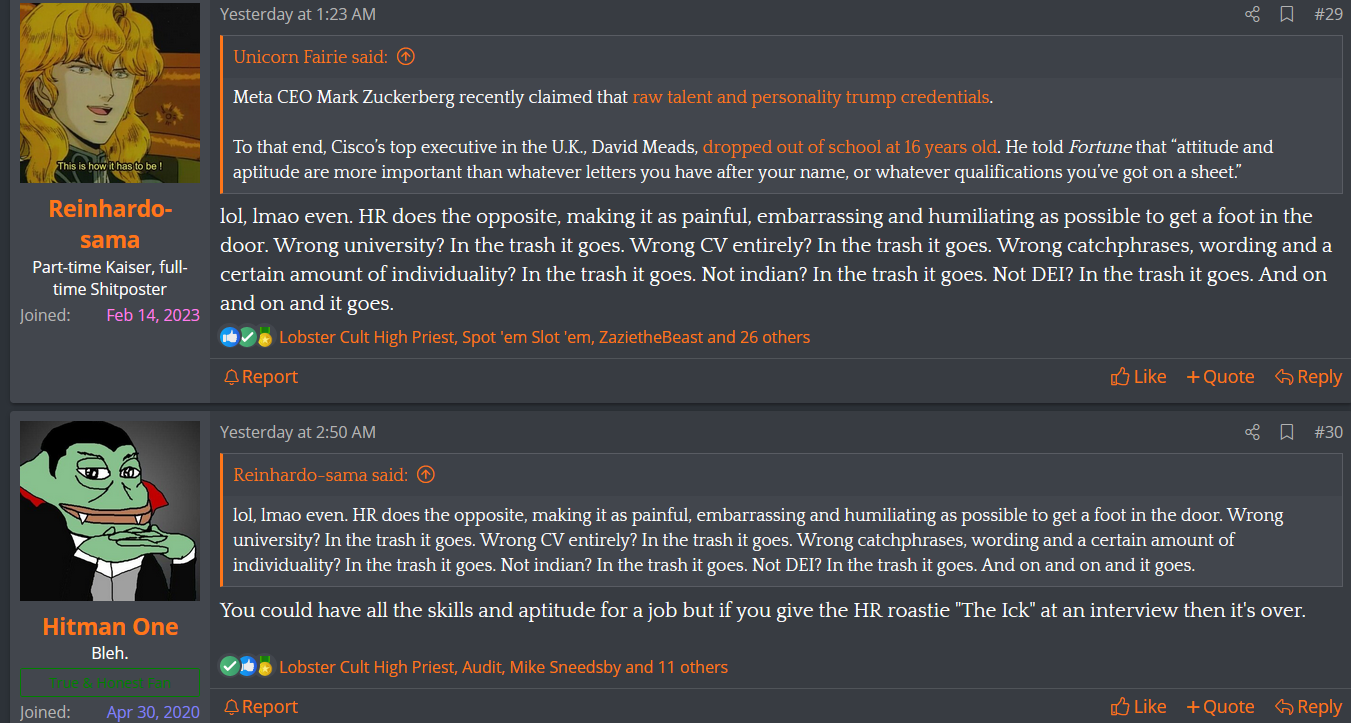Bookmark post #29
This screenshot has height=723, width=1351.
(x=1287, y=14)
